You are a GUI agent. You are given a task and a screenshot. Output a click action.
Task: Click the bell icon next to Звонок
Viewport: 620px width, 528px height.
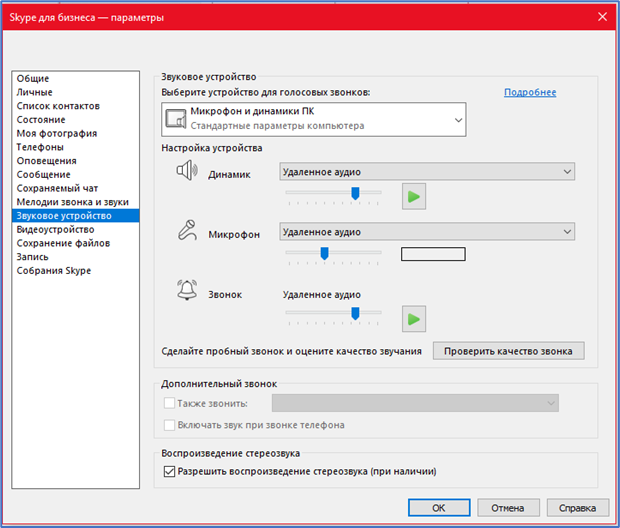[187, 290]
